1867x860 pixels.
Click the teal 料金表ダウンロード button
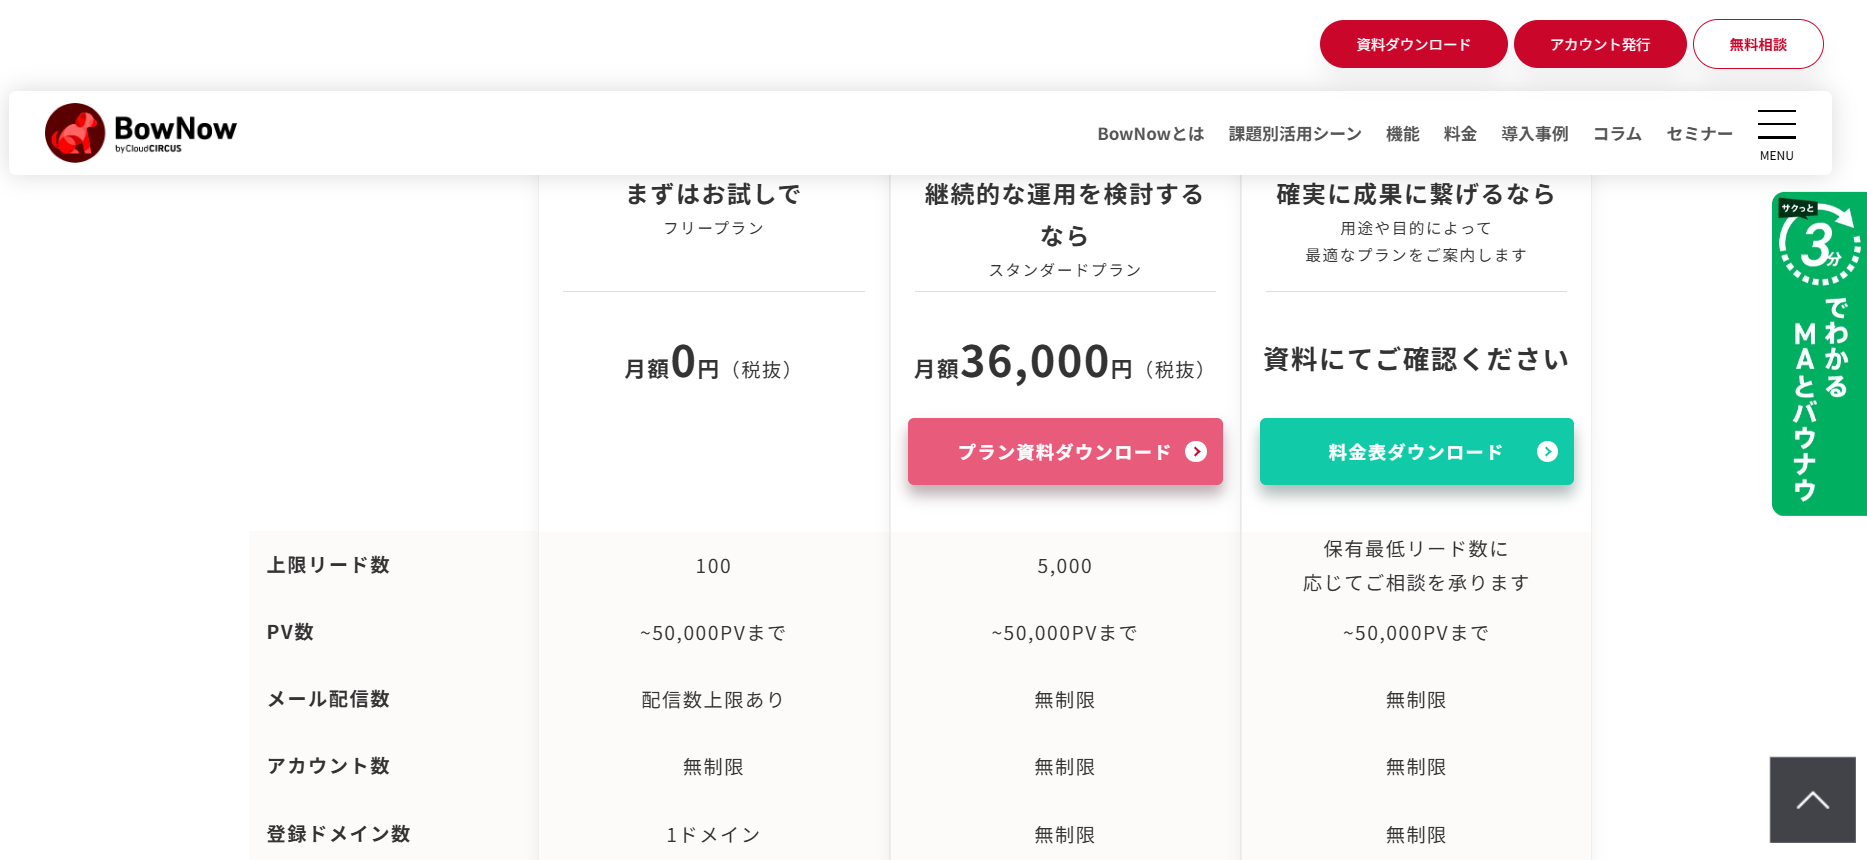coord(1416,452)
